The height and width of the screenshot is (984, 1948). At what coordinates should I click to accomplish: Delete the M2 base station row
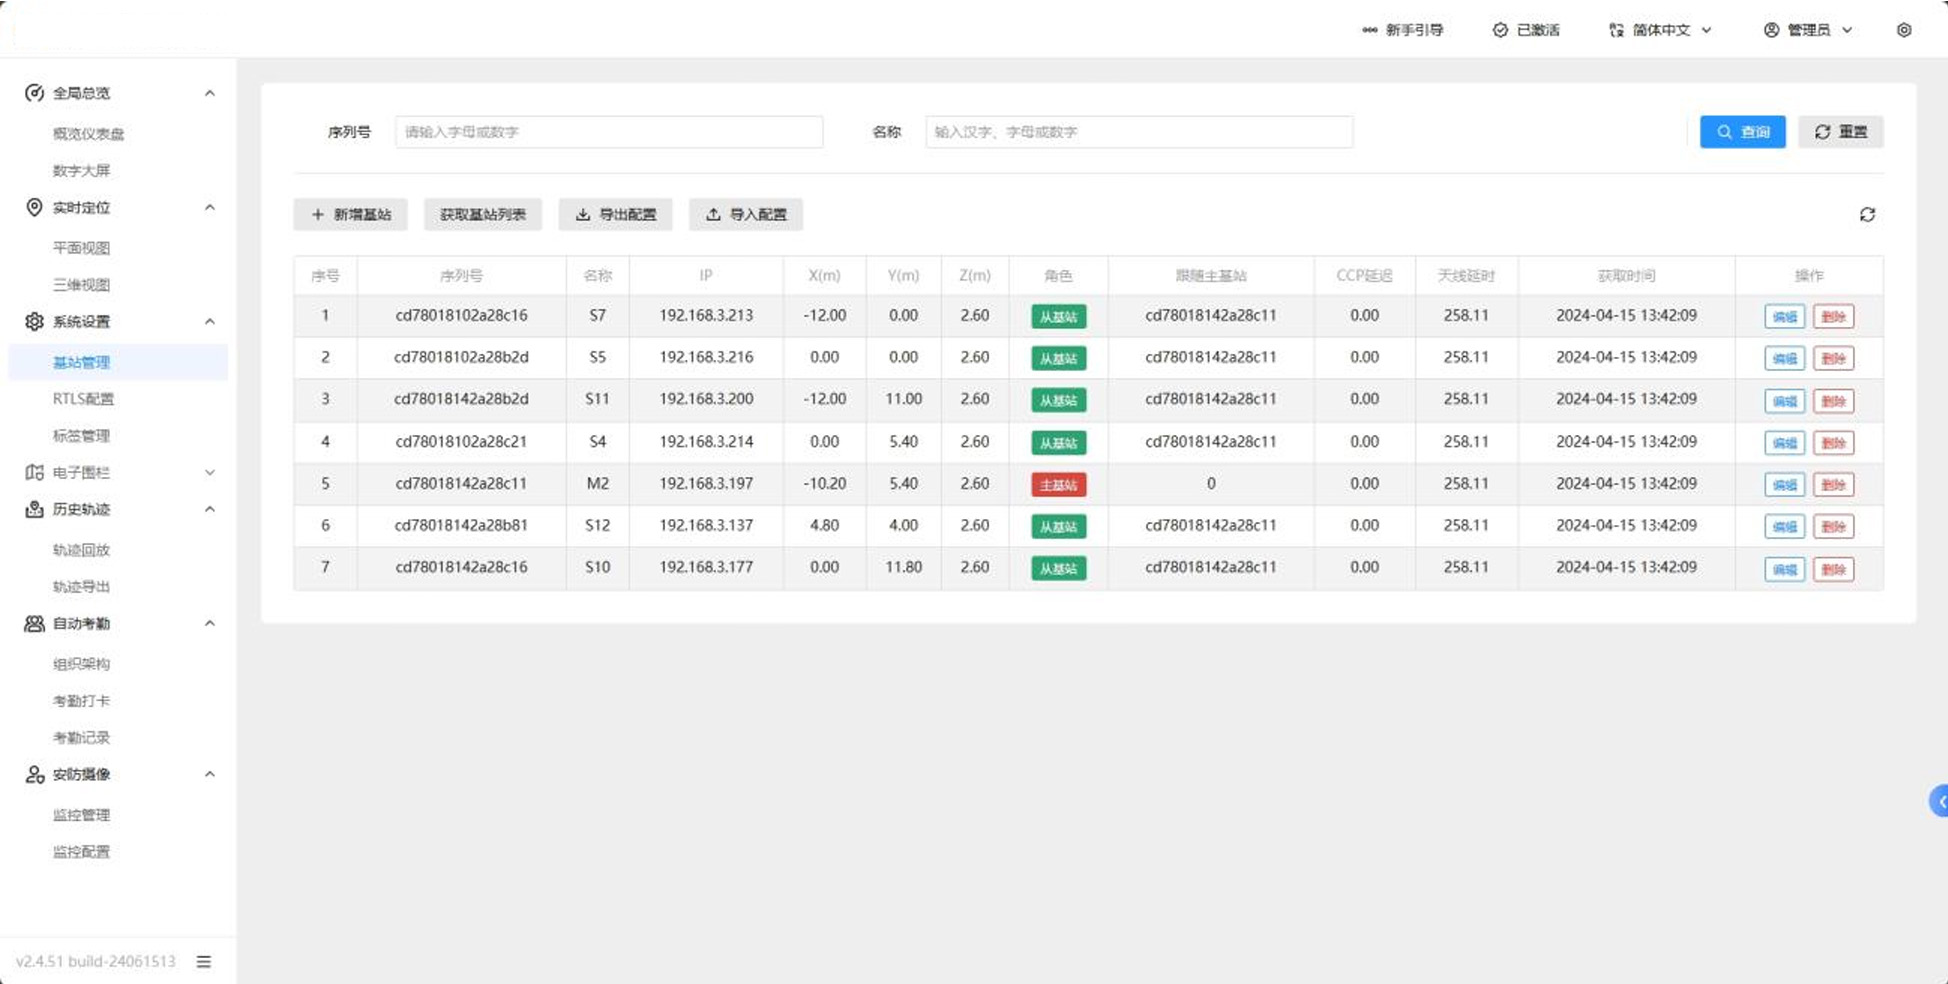[x=1833, y=485]
